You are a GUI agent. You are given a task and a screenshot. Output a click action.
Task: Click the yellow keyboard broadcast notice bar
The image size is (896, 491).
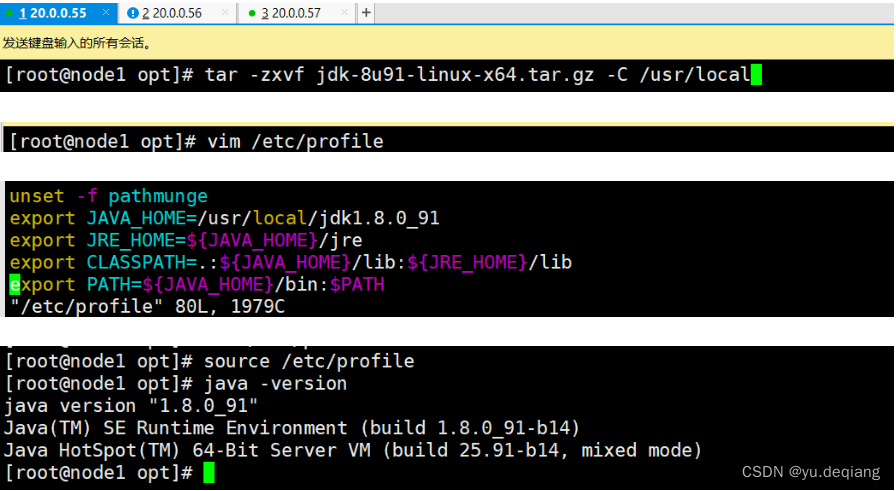[x=447, y=43]
